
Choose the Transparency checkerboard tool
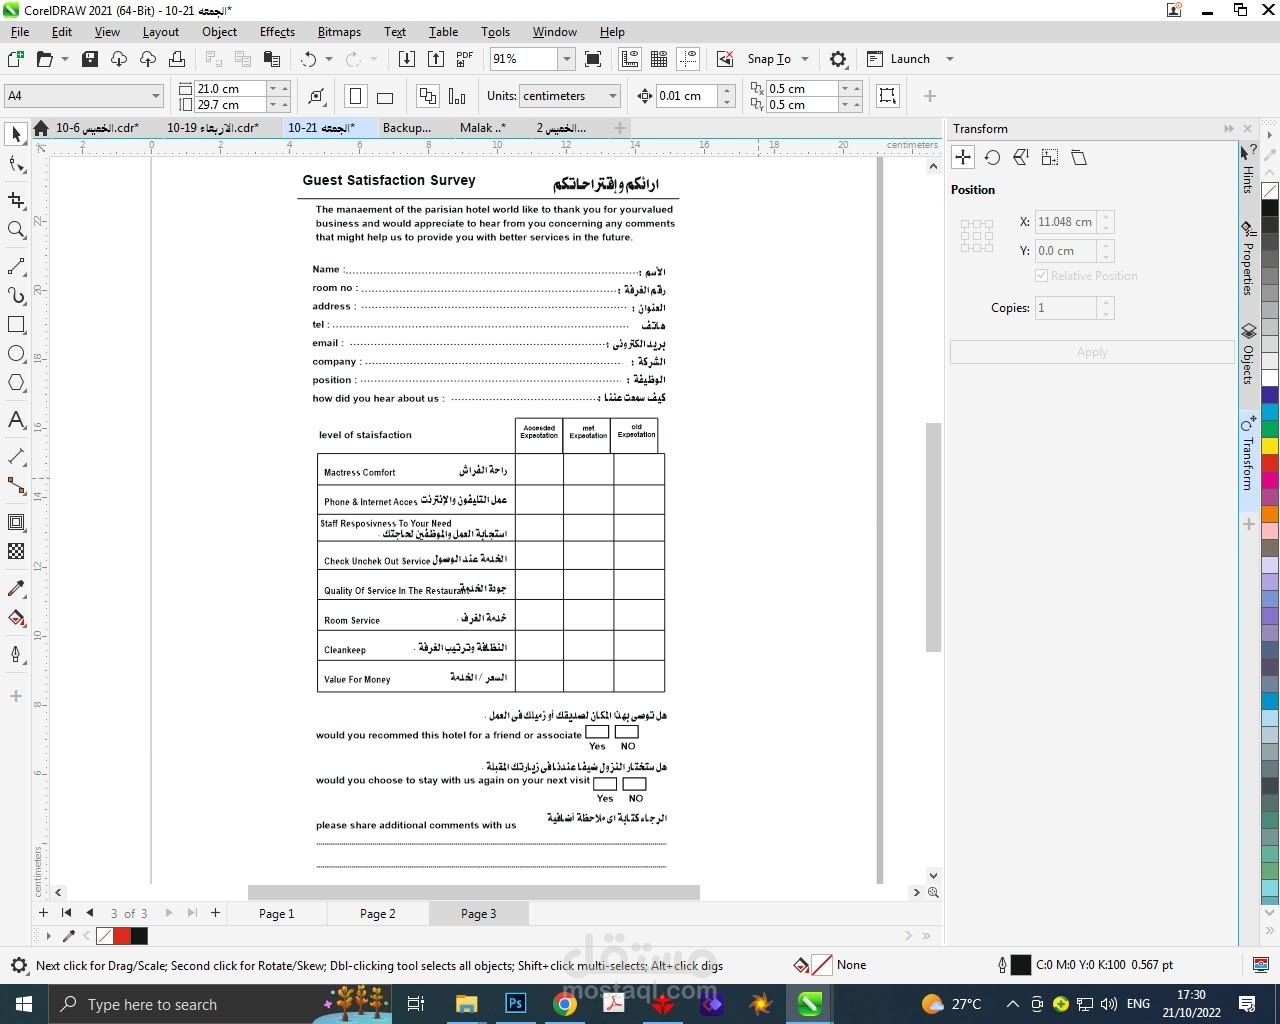click(16, 551)
